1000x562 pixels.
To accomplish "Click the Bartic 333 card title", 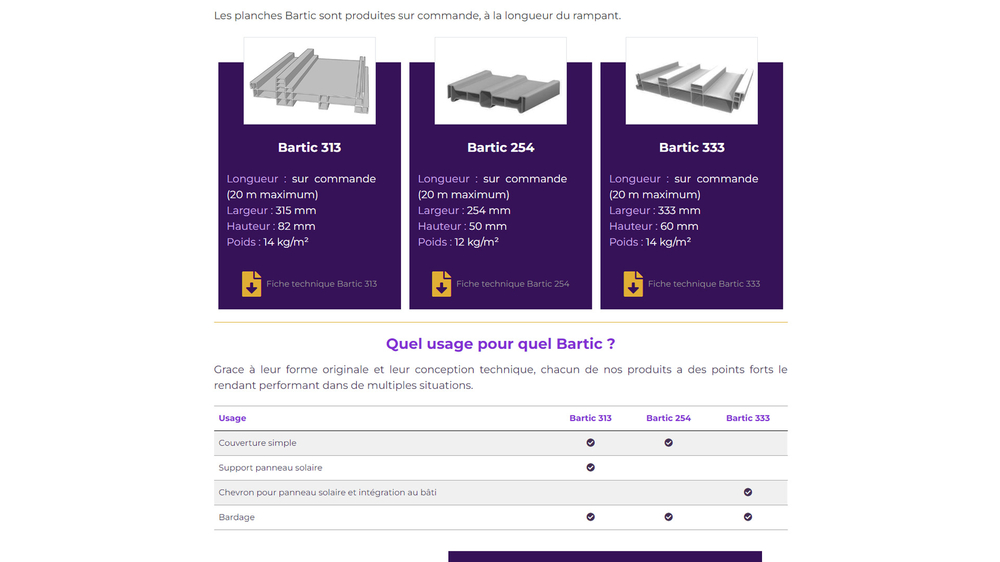I will [x=691, y=147].
